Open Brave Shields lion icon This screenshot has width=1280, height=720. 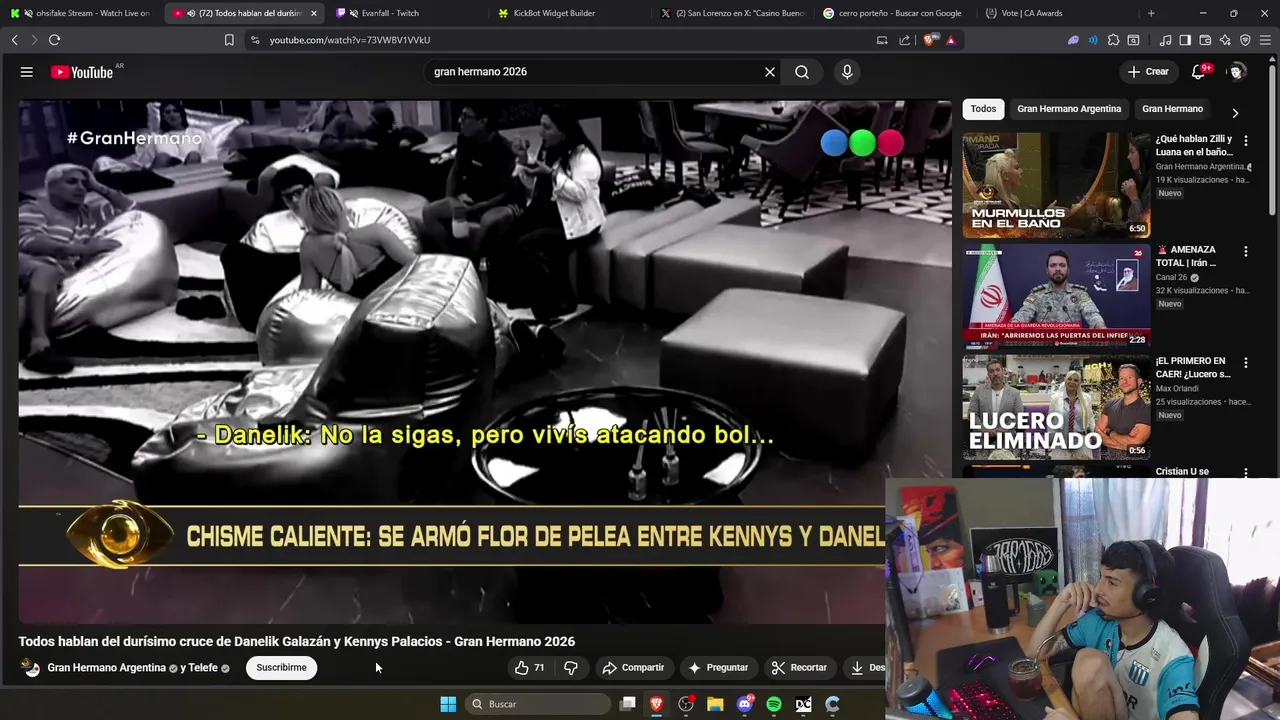(930, 40)
